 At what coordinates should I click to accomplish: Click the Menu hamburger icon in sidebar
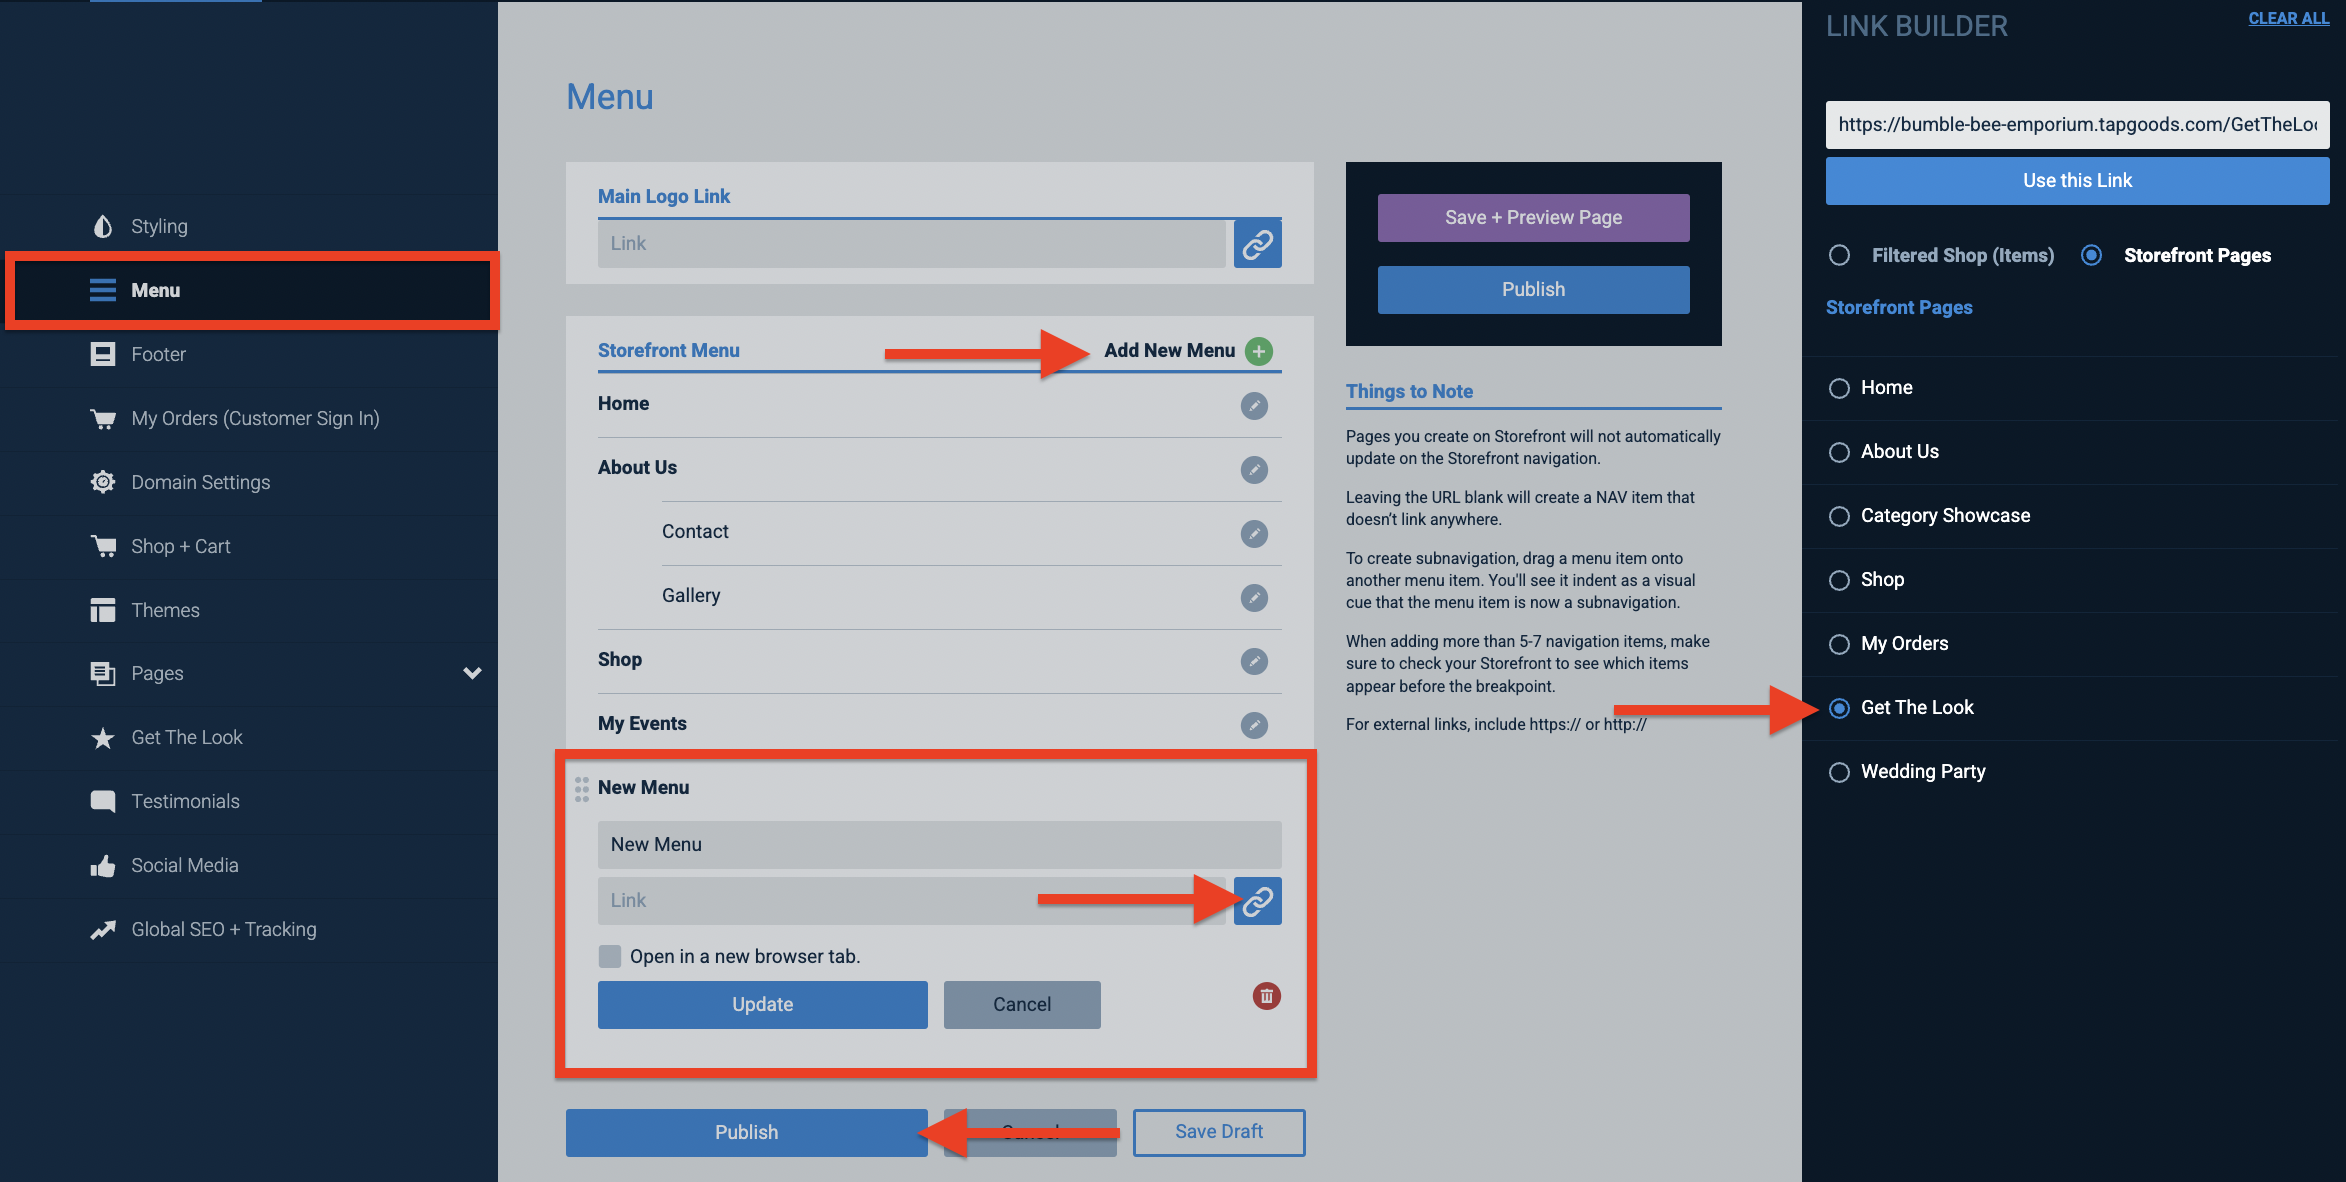pyautogui.click(x=103, y=290)
